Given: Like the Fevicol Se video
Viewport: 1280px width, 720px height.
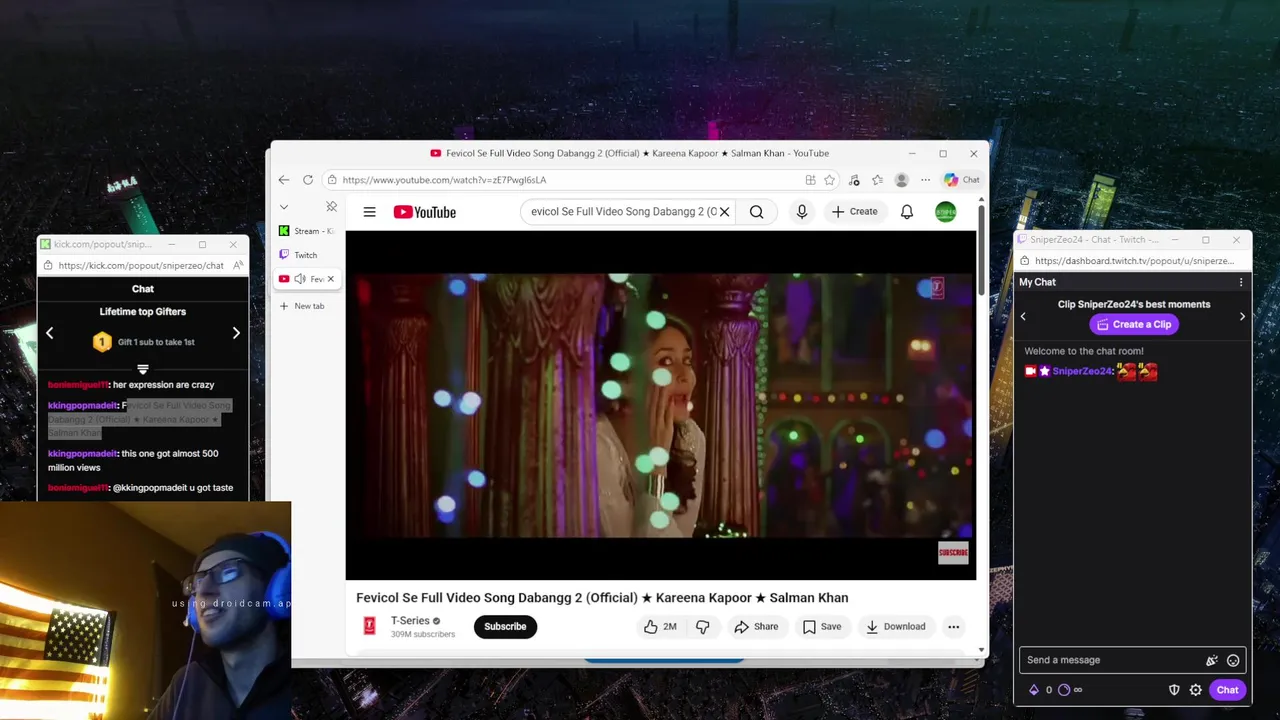Looking at the screenshot, I should (x=660, y=627).
